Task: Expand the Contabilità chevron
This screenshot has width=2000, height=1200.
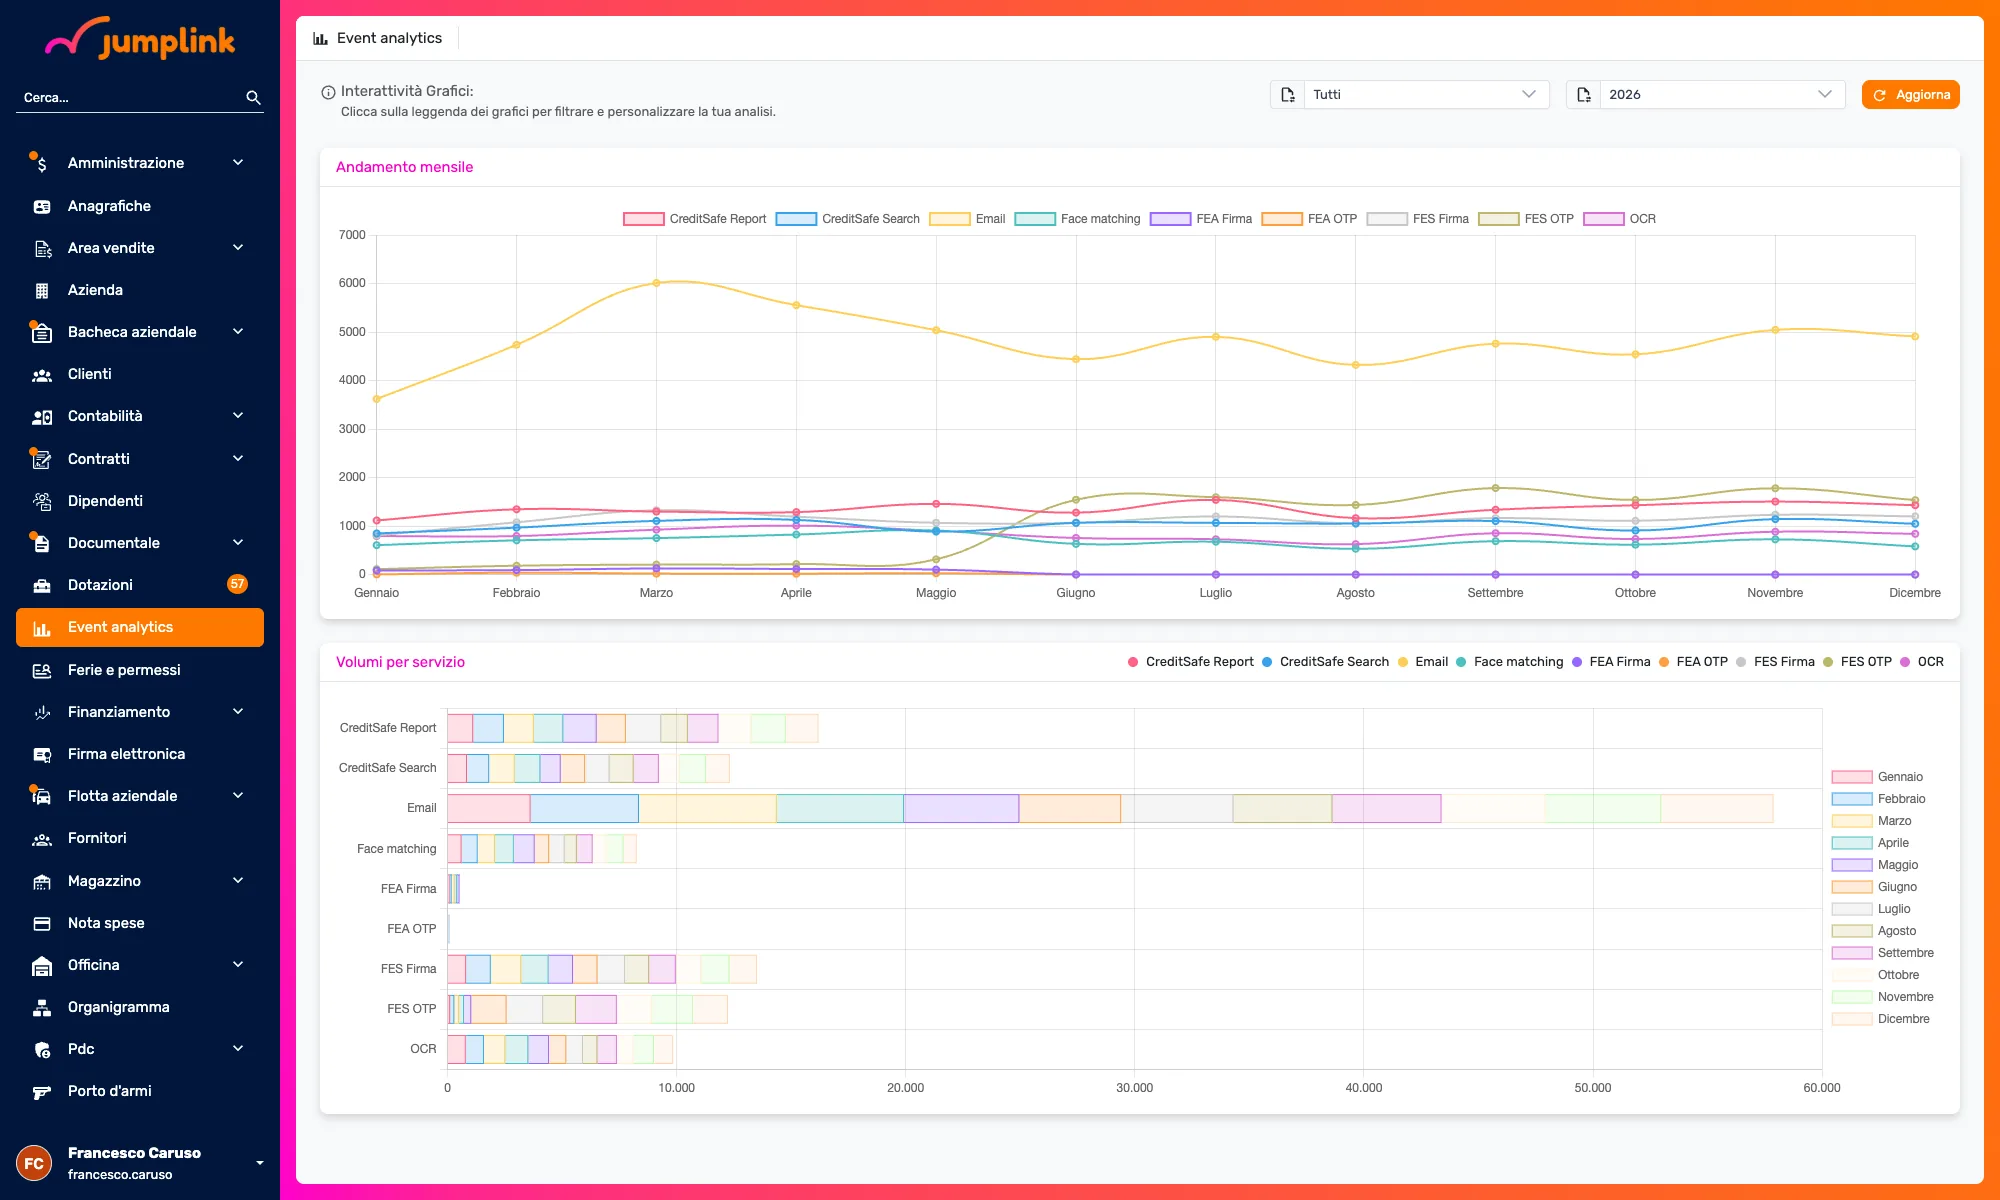Action: click(x=238, y=416)
